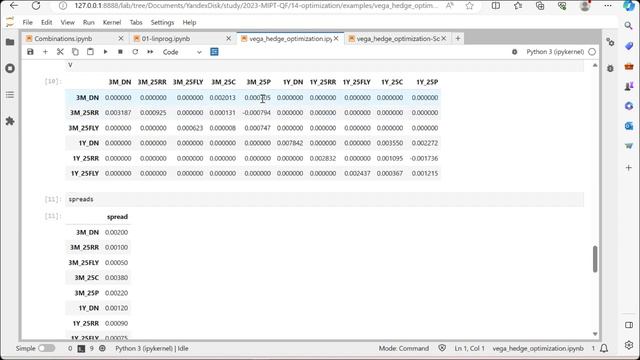Open the user profile avatar

[x=585, y=6]
